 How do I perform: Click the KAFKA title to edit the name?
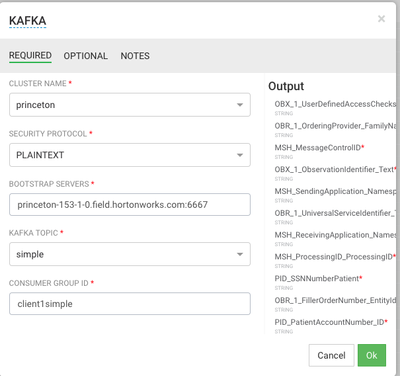28,21
